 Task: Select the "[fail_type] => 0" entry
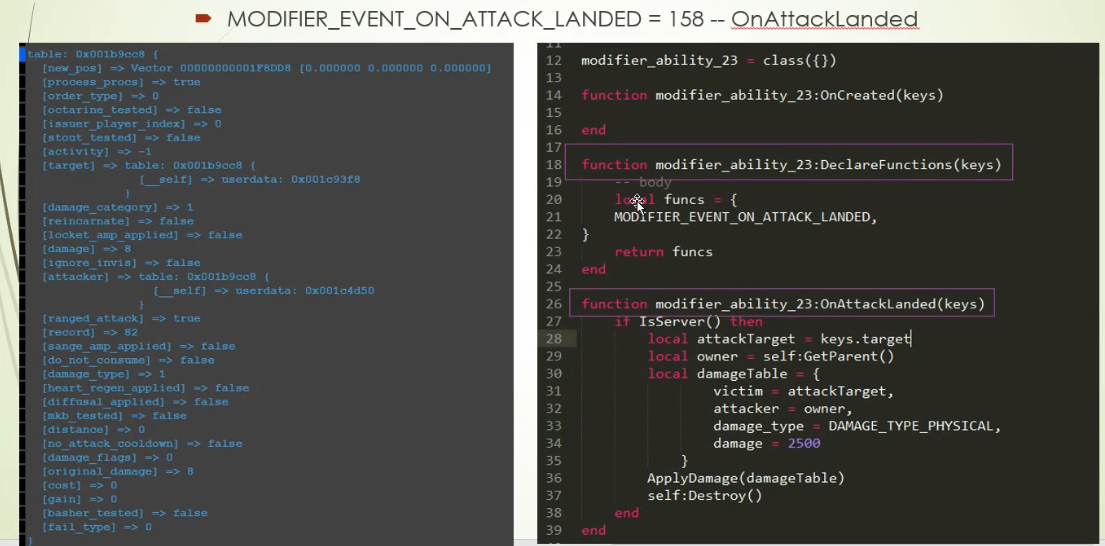[x=97, y=527]
